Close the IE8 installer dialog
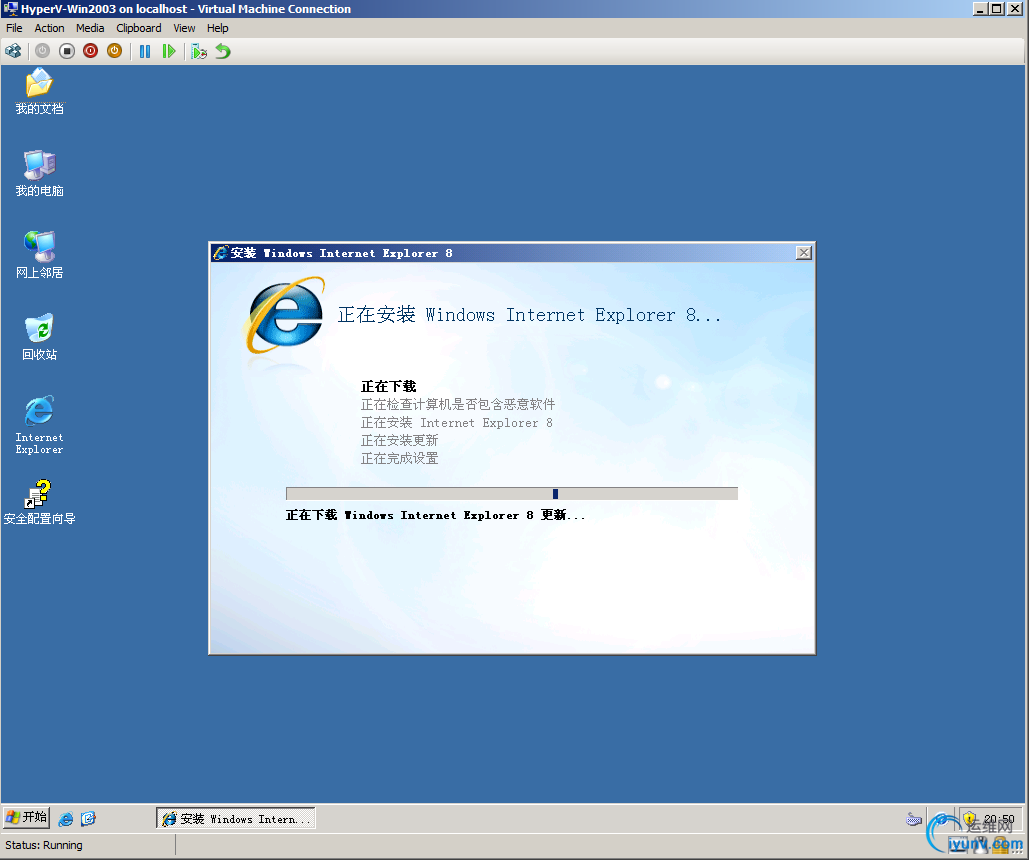The height and width of the screenshot is (860, 1029). tap(803, 253)
